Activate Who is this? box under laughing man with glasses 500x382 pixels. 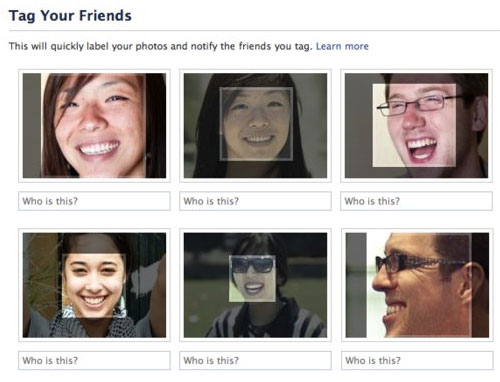(x=416, y=201)
